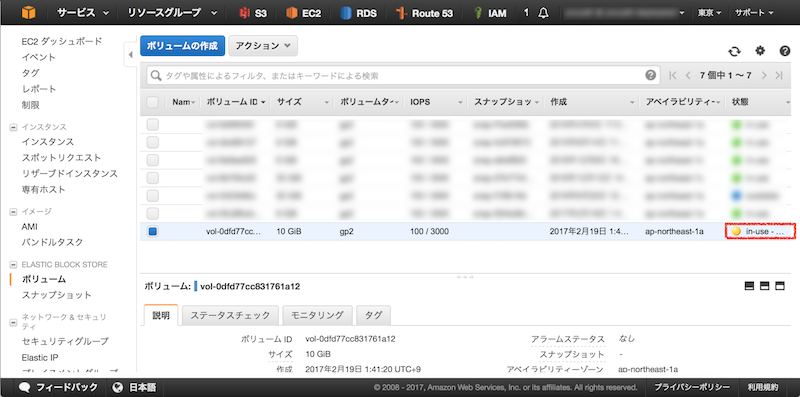The height and width of the screenshot is (397, 800).
Task: Click the ボリュームの作成 button
Action: (x=183, y=45)
